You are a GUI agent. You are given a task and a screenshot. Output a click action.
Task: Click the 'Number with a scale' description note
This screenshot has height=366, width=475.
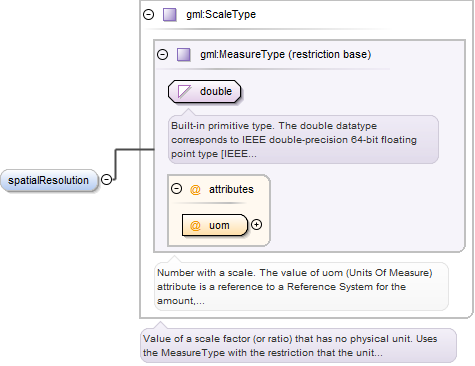point(301,287)
